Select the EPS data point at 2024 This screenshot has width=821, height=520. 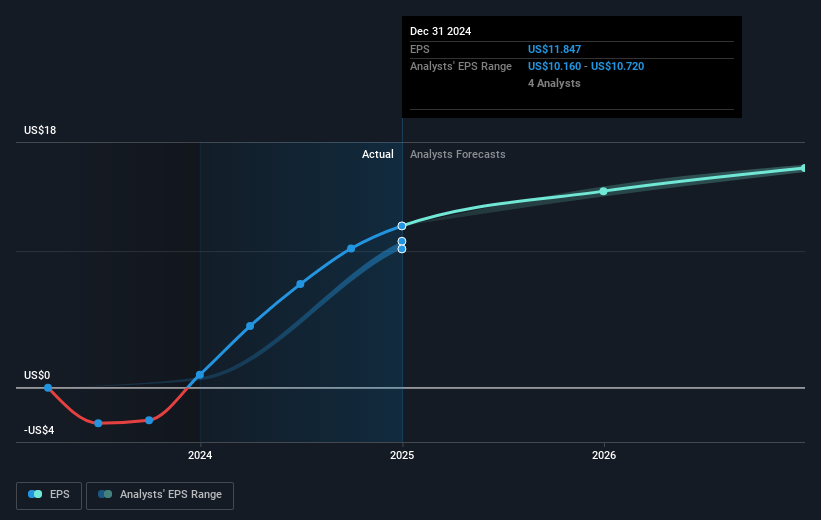[200, 375]
